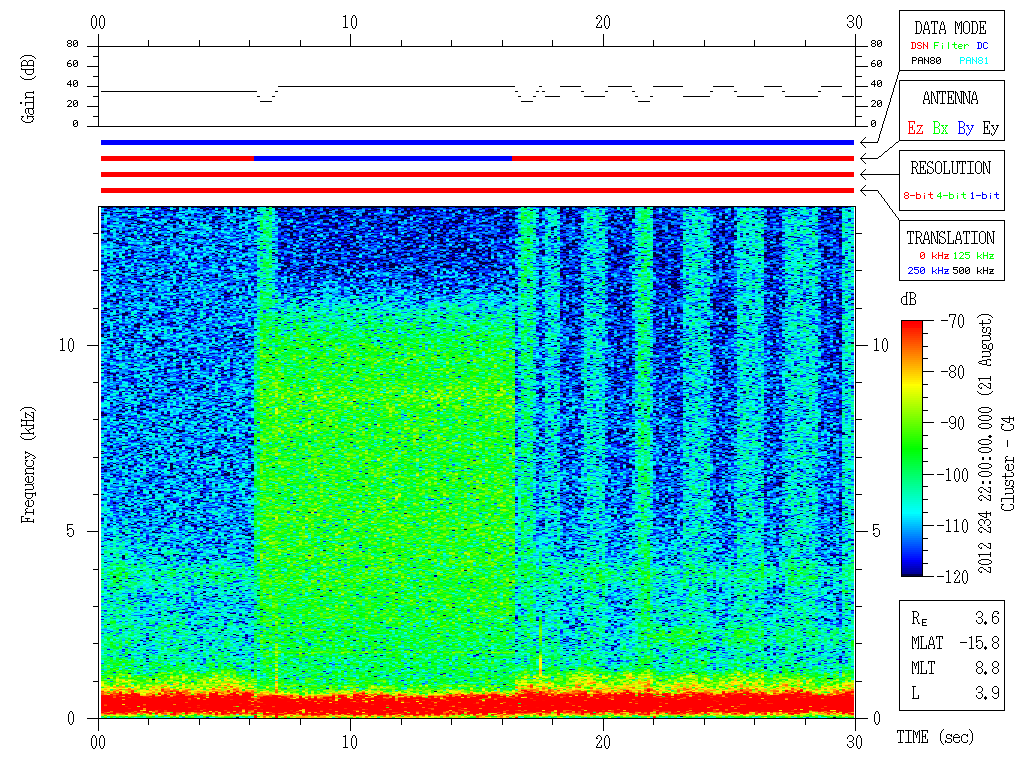Viewport: 1024px width, 768px height.
Task: Click the RE value 3.6
Action: 987,617
